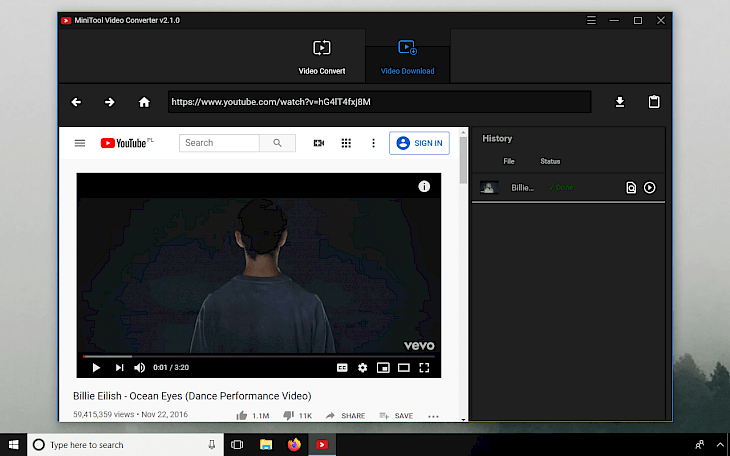The height and width of the screenshot is (456, 730).
Task: Click the Done status of Billie entry
Action: click(x=561, y=187)
